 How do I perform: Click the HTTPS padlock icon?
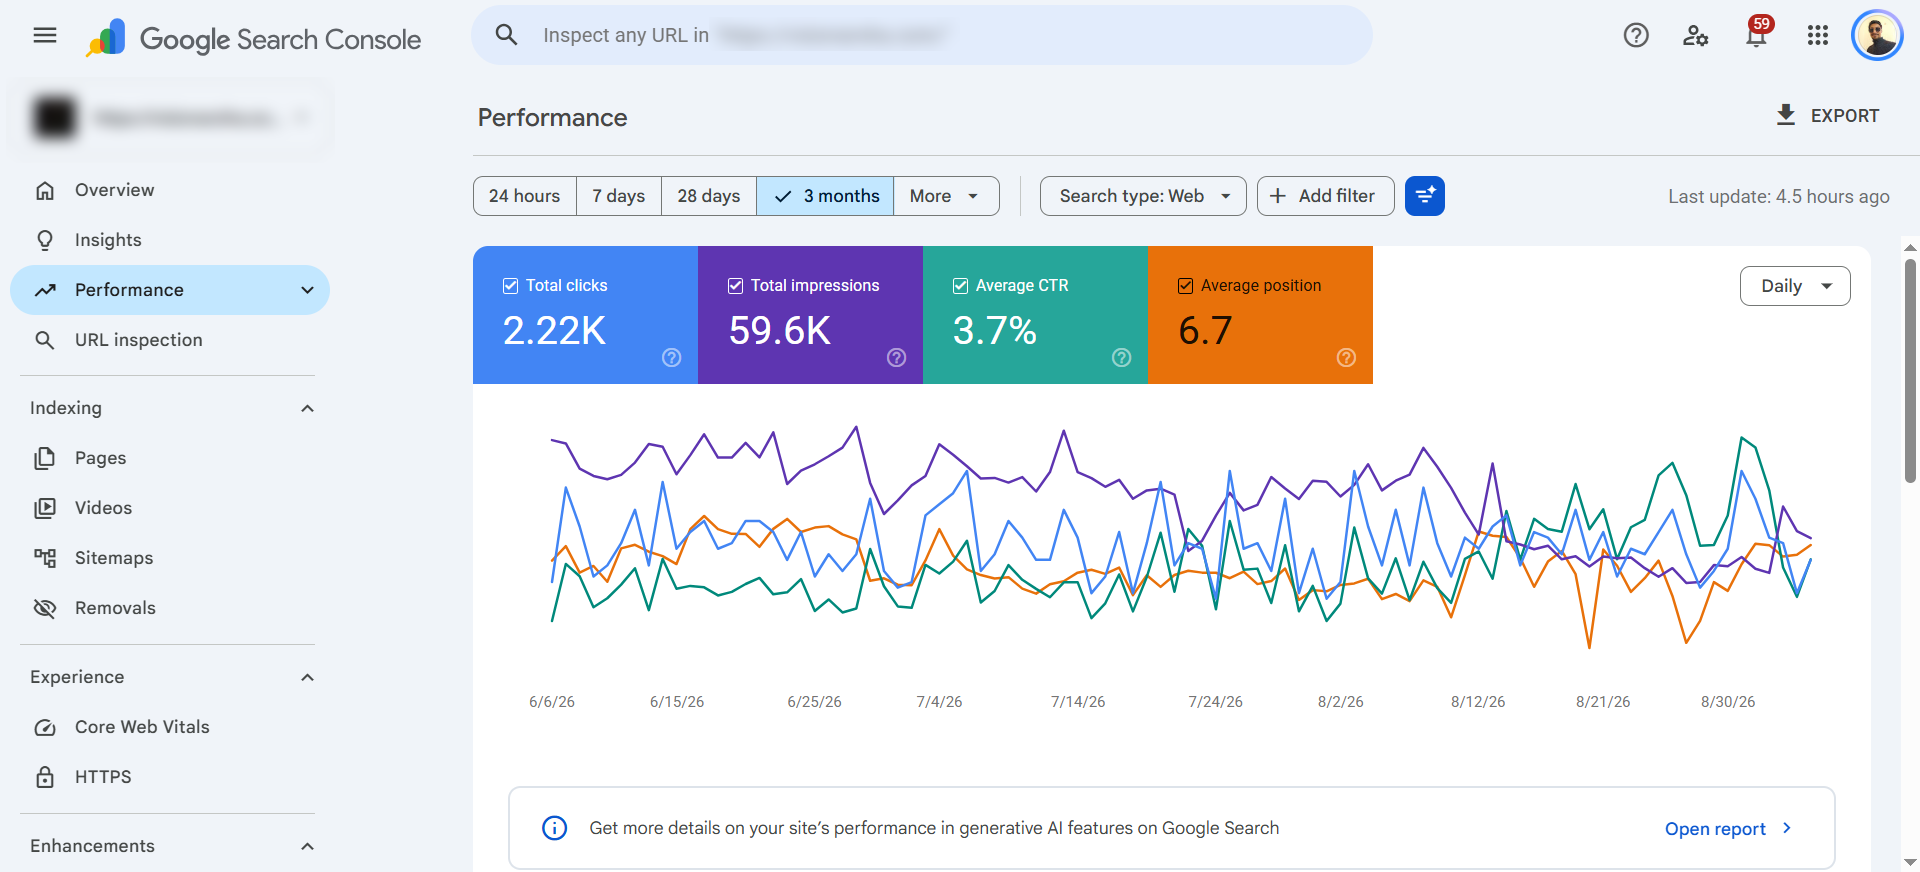tap(45, 777)
